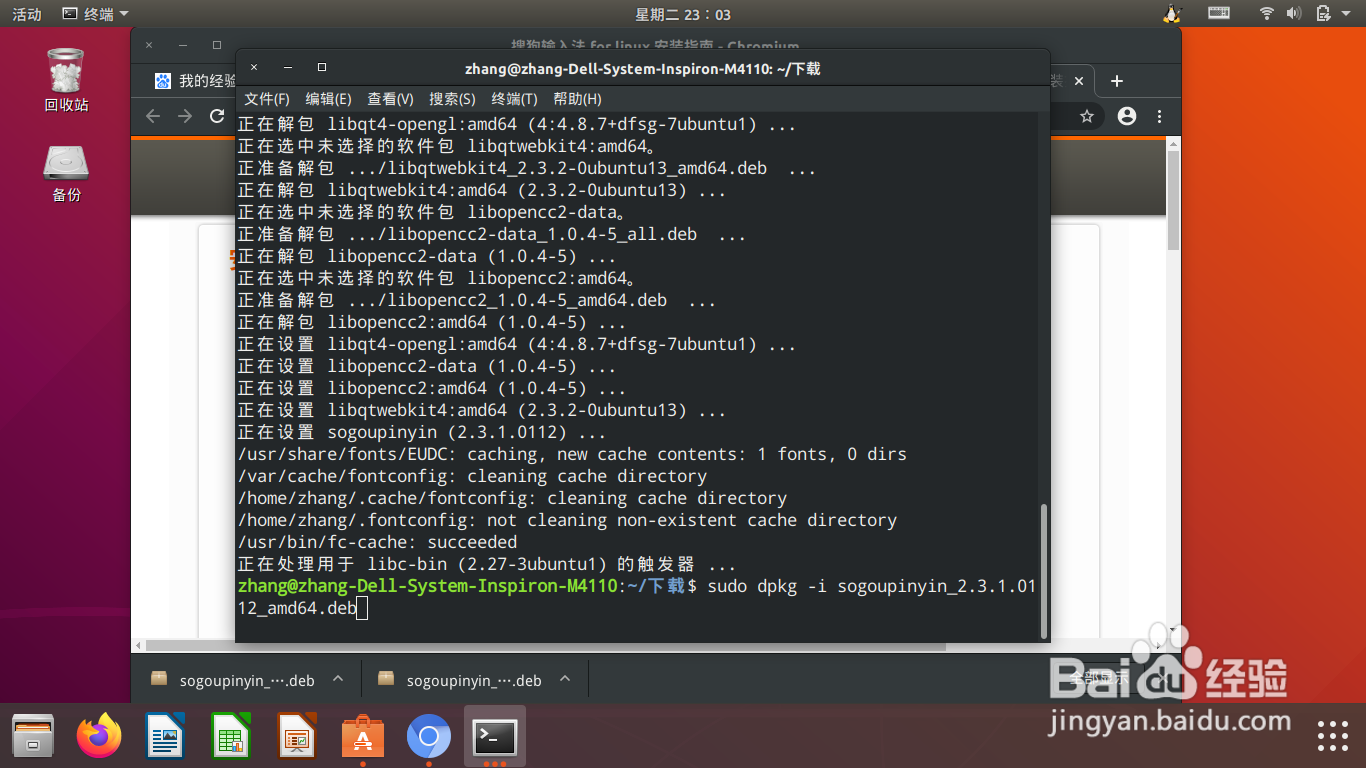Open a new tab with the + button

point(1117,81)
